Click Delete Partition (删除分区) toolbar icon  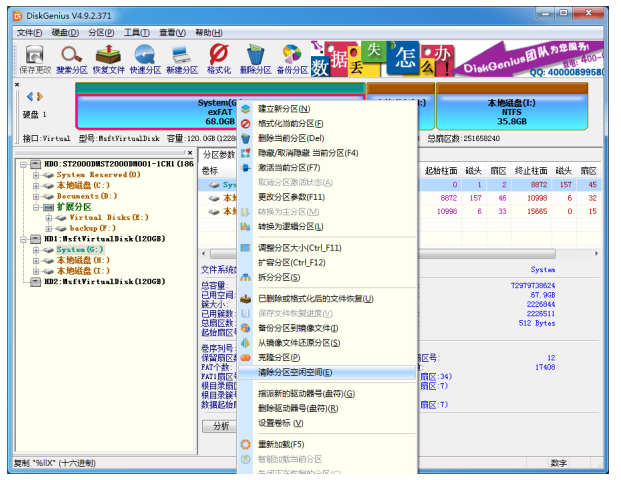255,59
